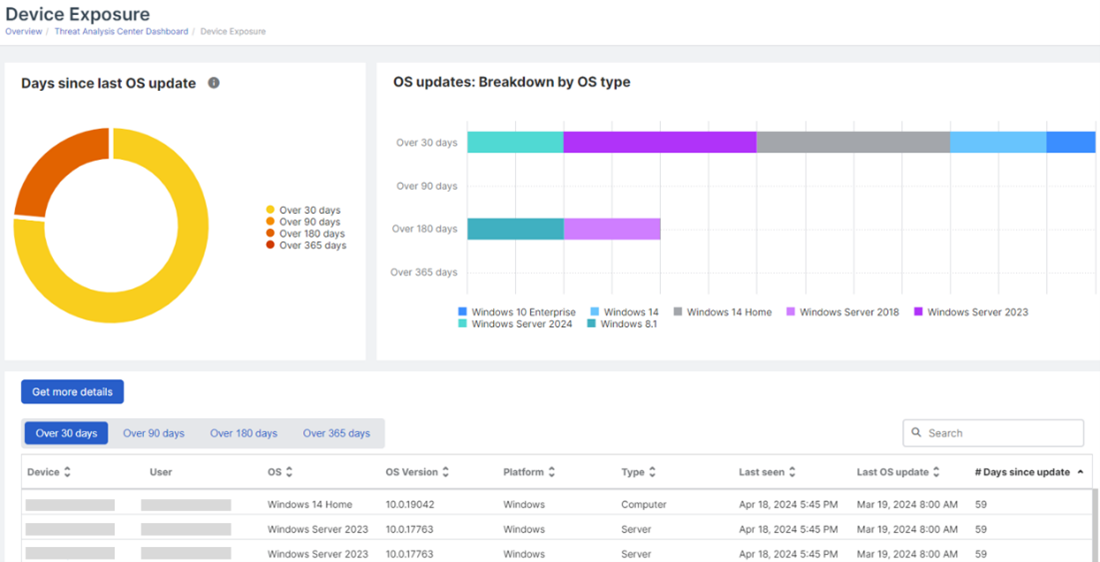The image size is (1100, 562).
Task: Hide Windows Server 2023 legend series
Action: tap(970, 312)
